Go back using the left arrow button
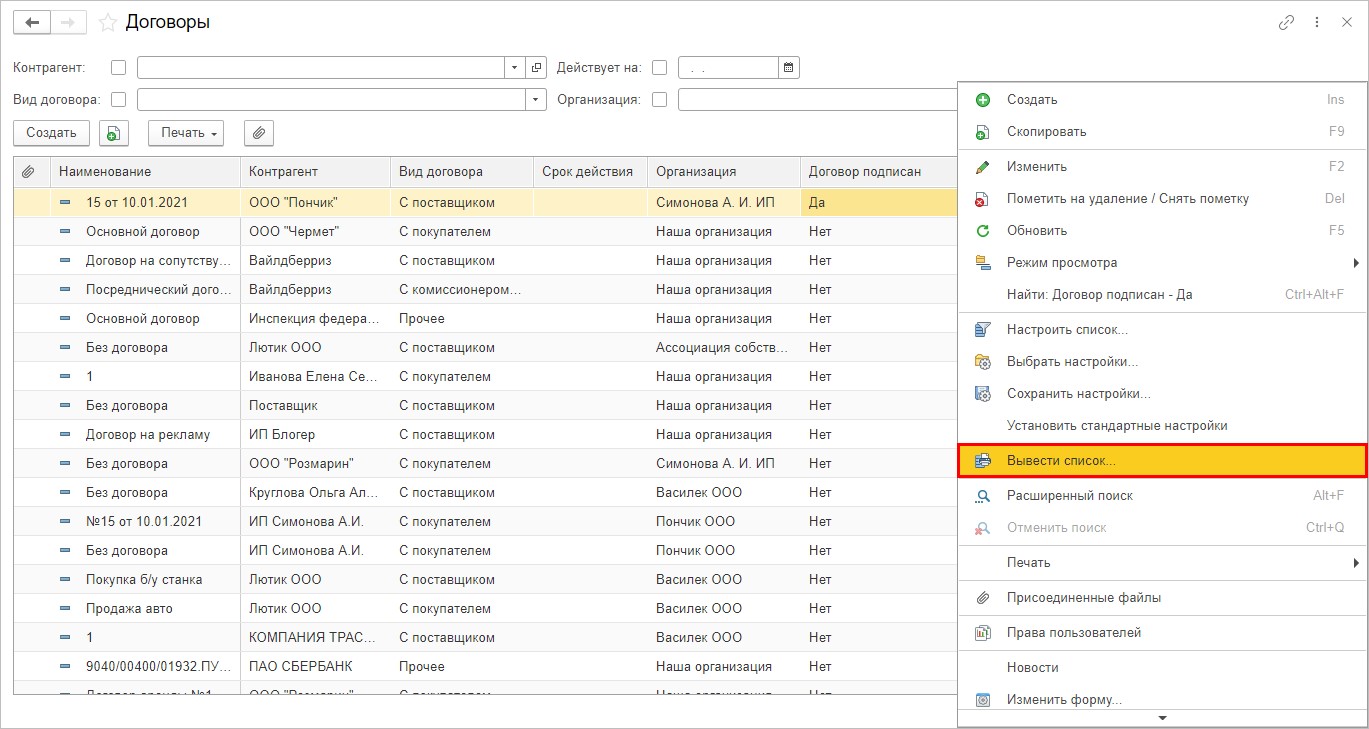1369x729 pixels. (x=32, y=22)
